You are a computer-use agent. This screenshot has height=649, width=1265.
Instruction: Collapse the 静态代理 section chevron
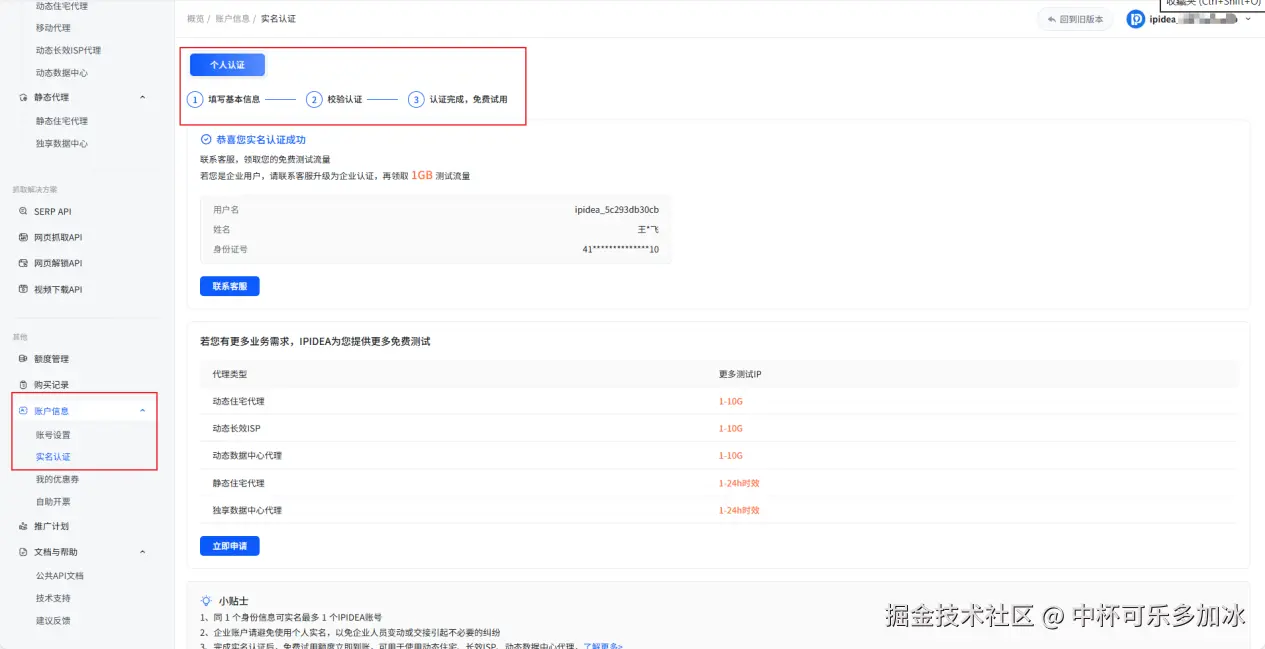click(142, 97)
